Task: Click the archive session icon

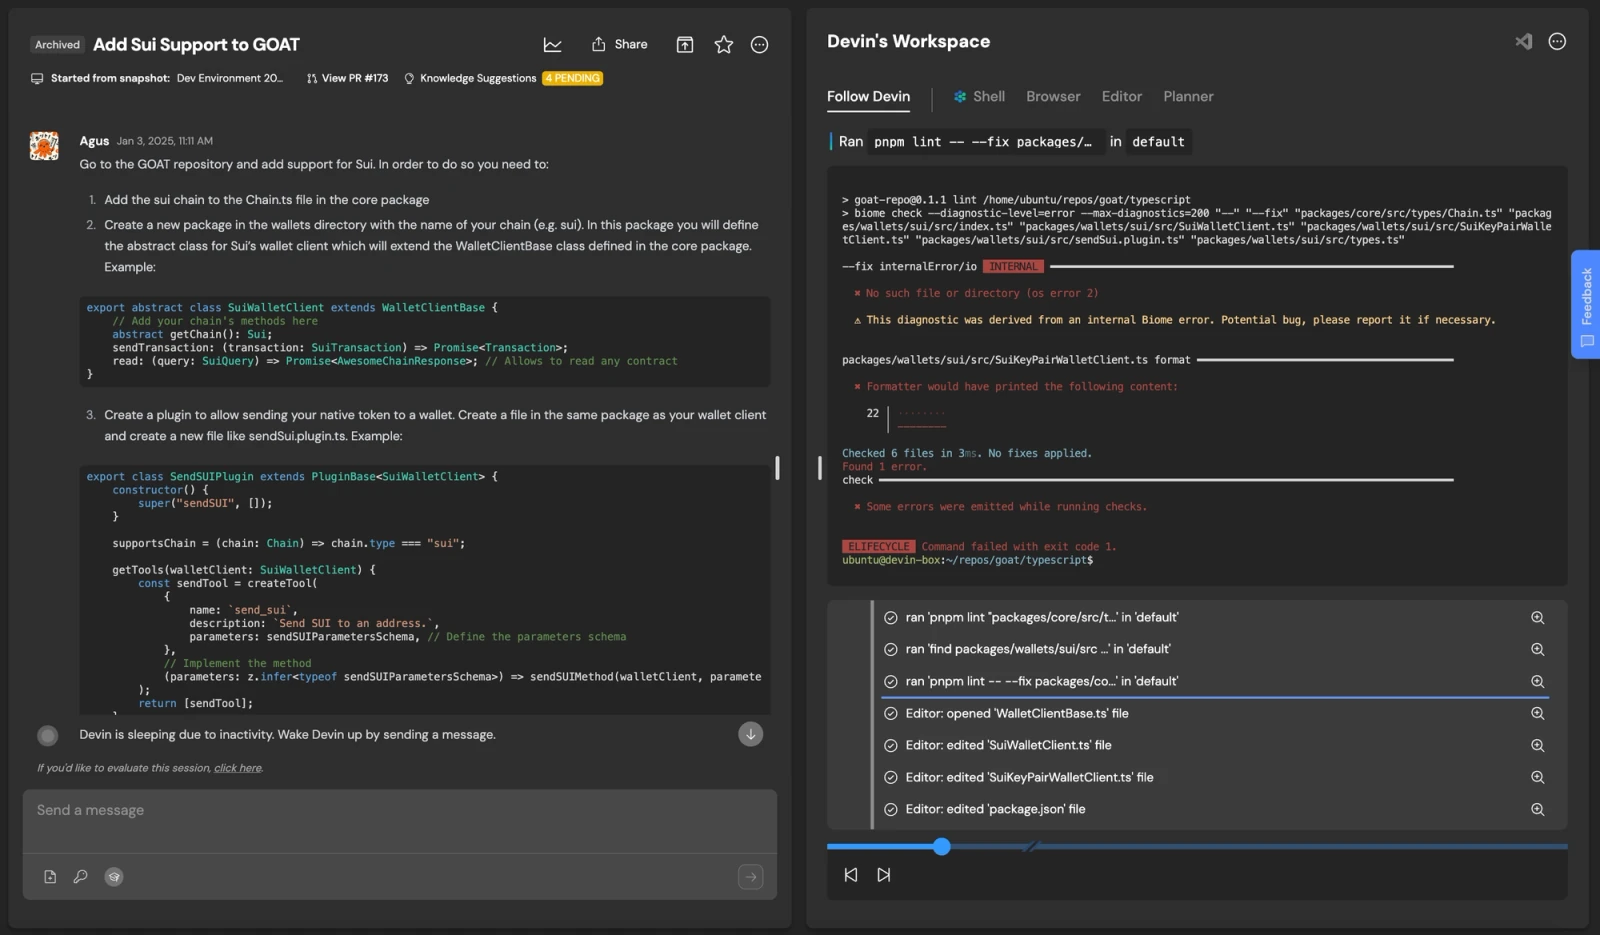Action: pos(685,45)
